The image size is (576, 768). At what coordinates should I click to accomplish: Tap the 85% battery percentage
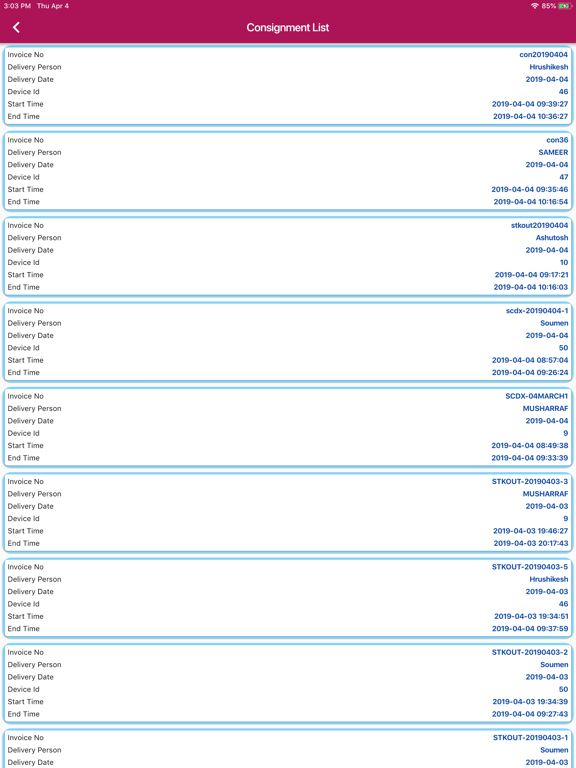click(x=549, y=6)
